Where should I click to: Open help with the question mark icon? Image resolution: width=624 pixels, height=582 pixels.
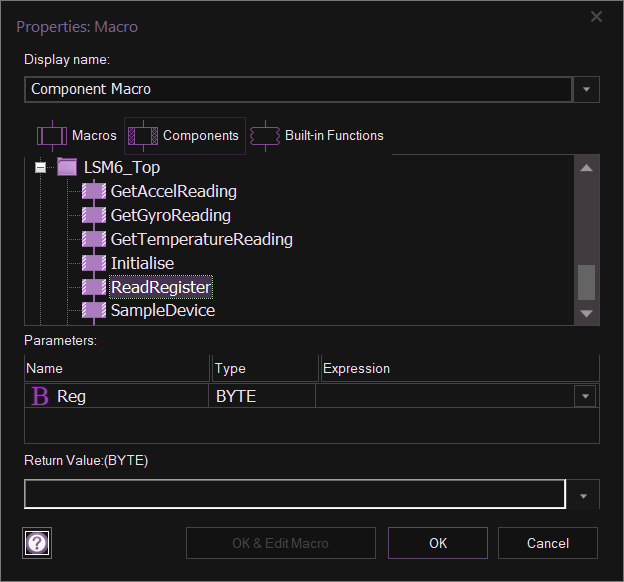tap(37, 543)
